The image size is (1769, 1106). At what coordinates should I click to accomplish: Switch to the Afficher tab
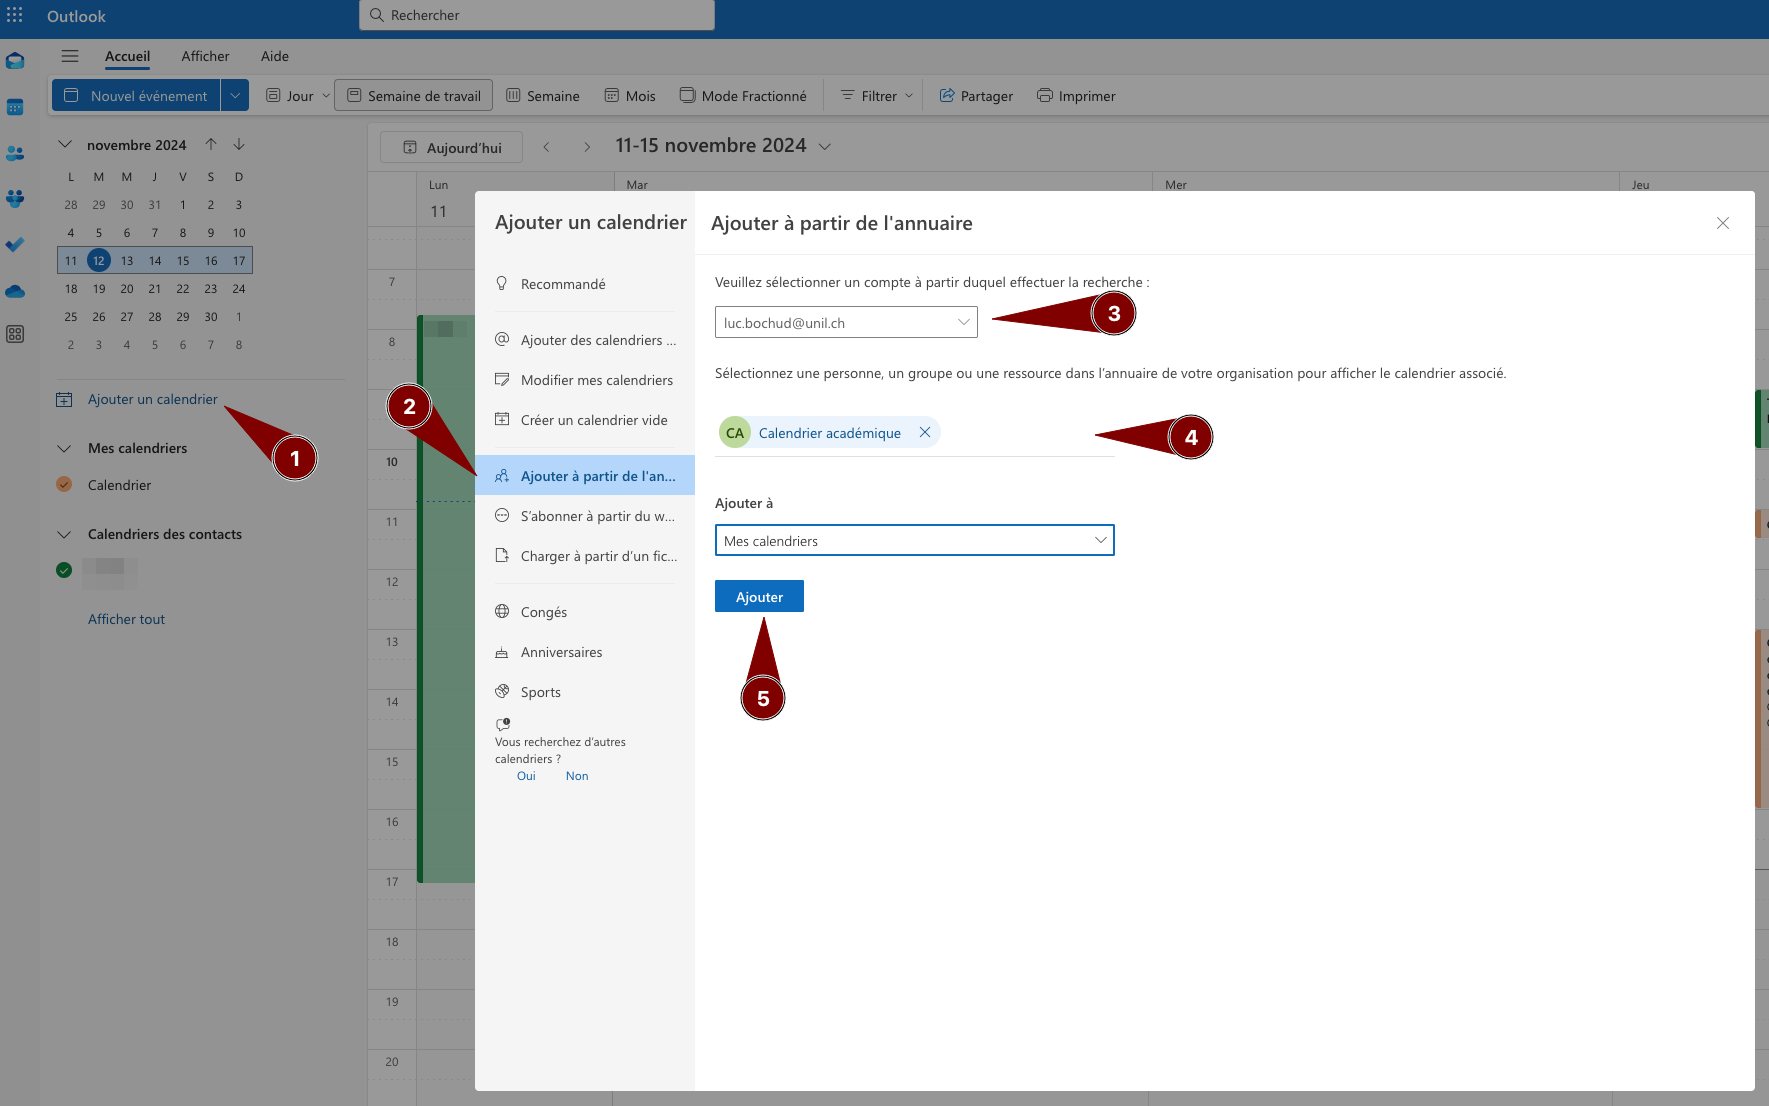tap(205, 56)
